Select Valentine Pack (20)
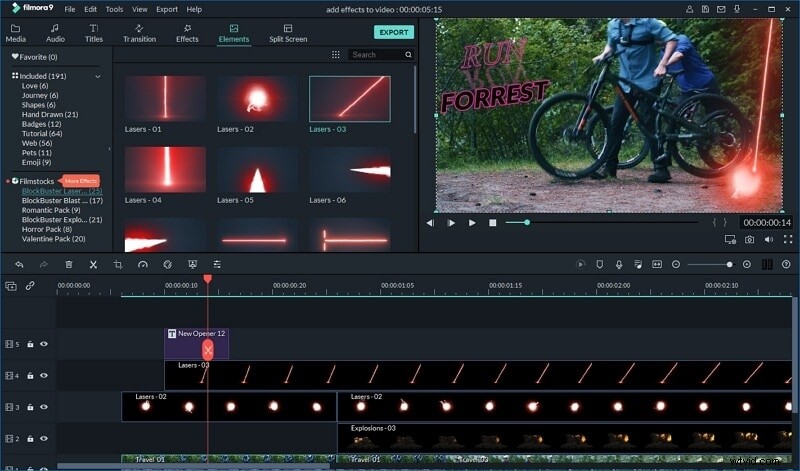 [54, 239]
